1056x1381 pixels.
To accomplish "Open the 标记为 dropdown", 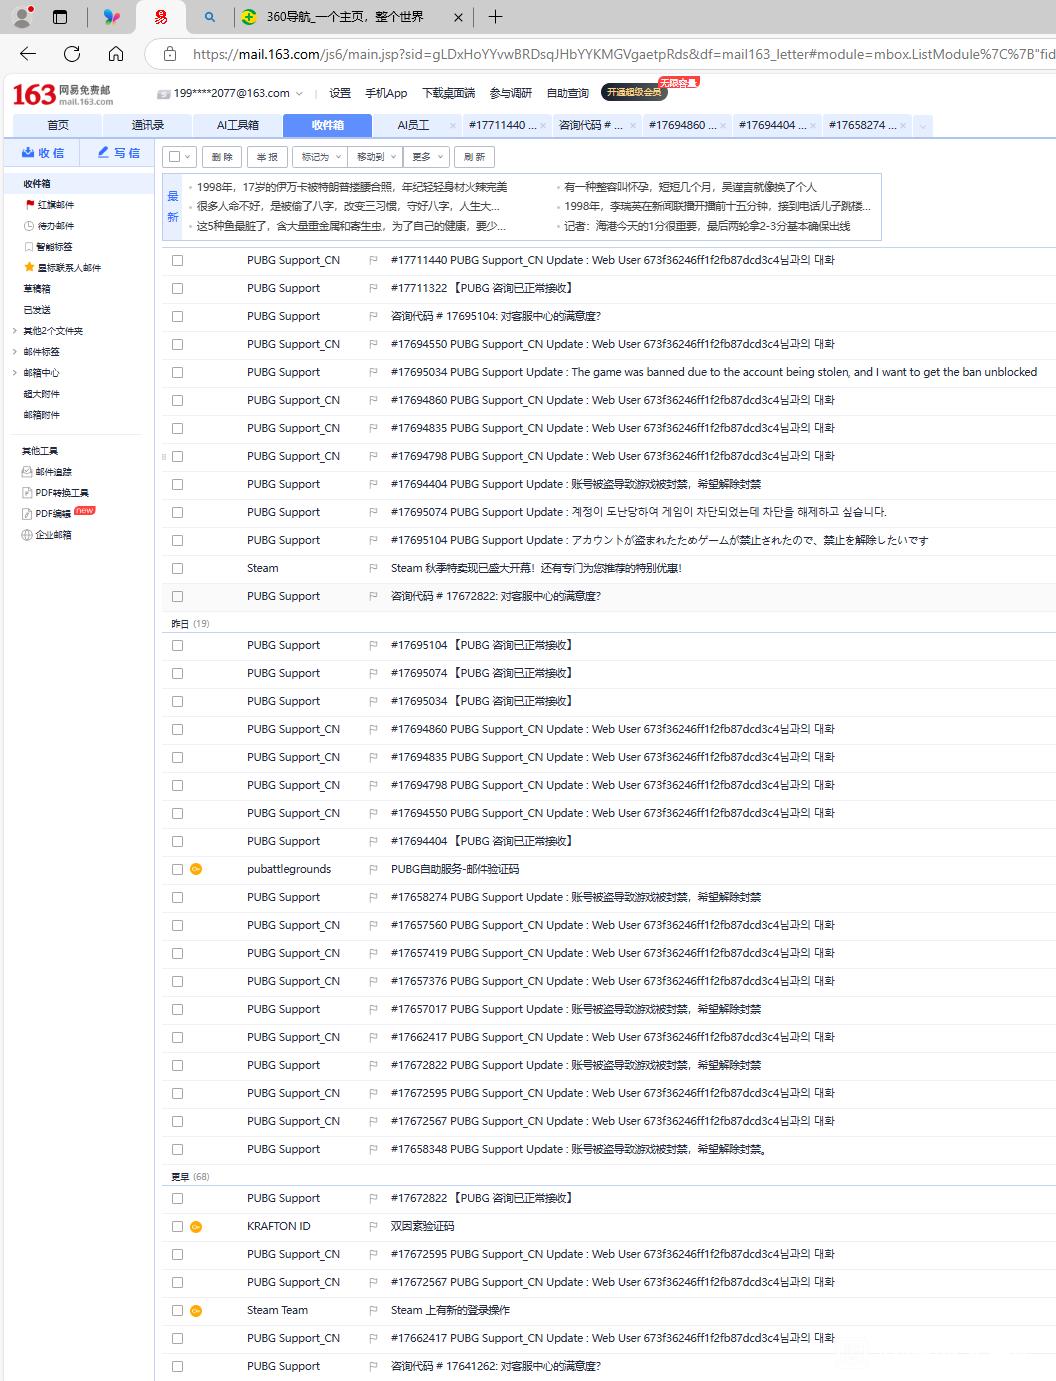I will [x=320, y=157].
